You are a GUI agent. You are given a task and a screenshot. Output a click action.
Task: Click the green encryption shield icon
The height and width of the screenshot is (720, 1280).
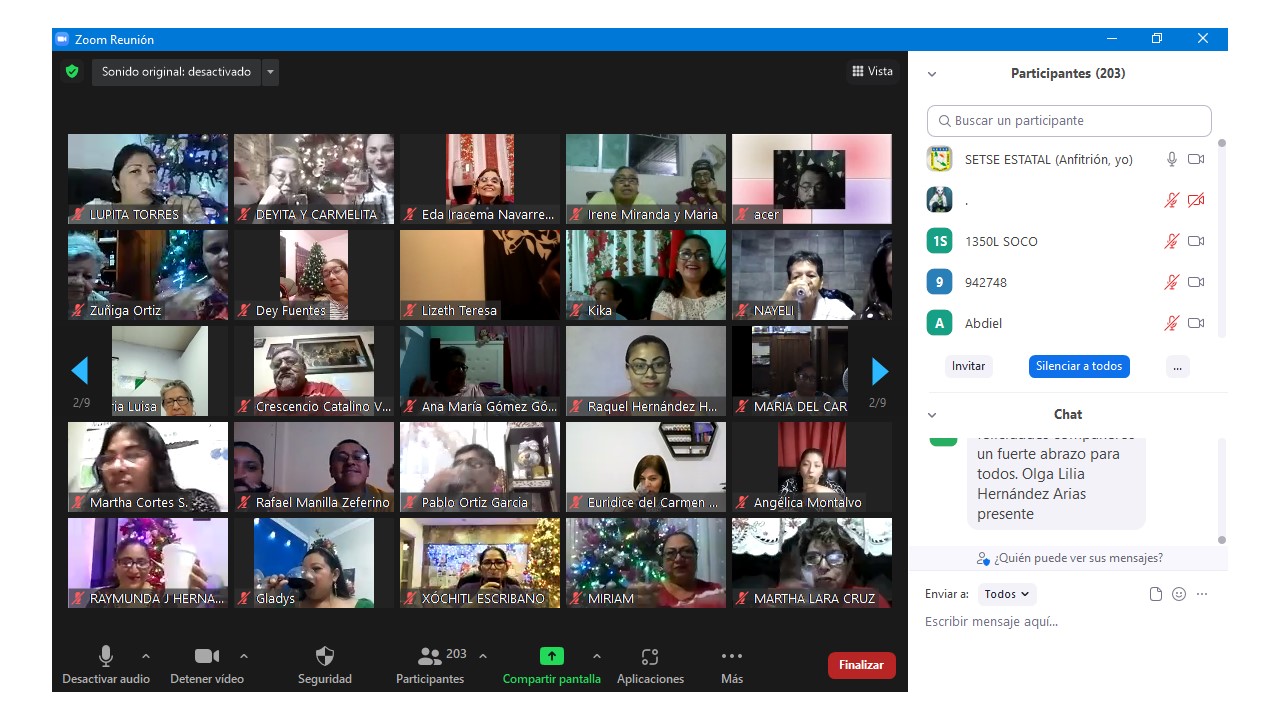tap(72, 71)
